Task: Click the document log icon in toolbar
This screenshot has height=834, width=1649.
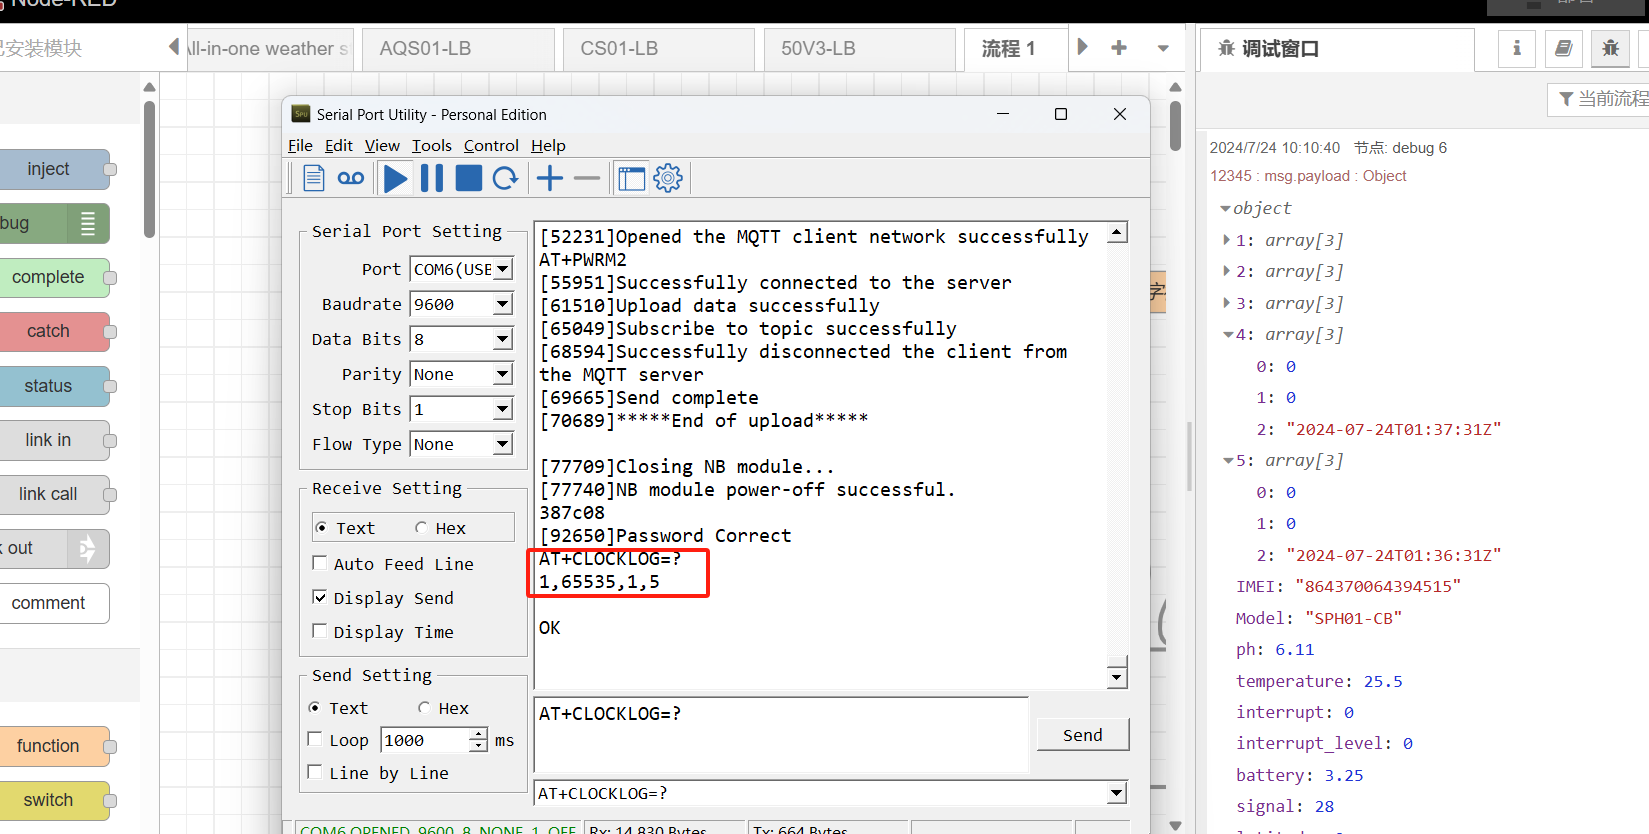Action: click(314, 179)
